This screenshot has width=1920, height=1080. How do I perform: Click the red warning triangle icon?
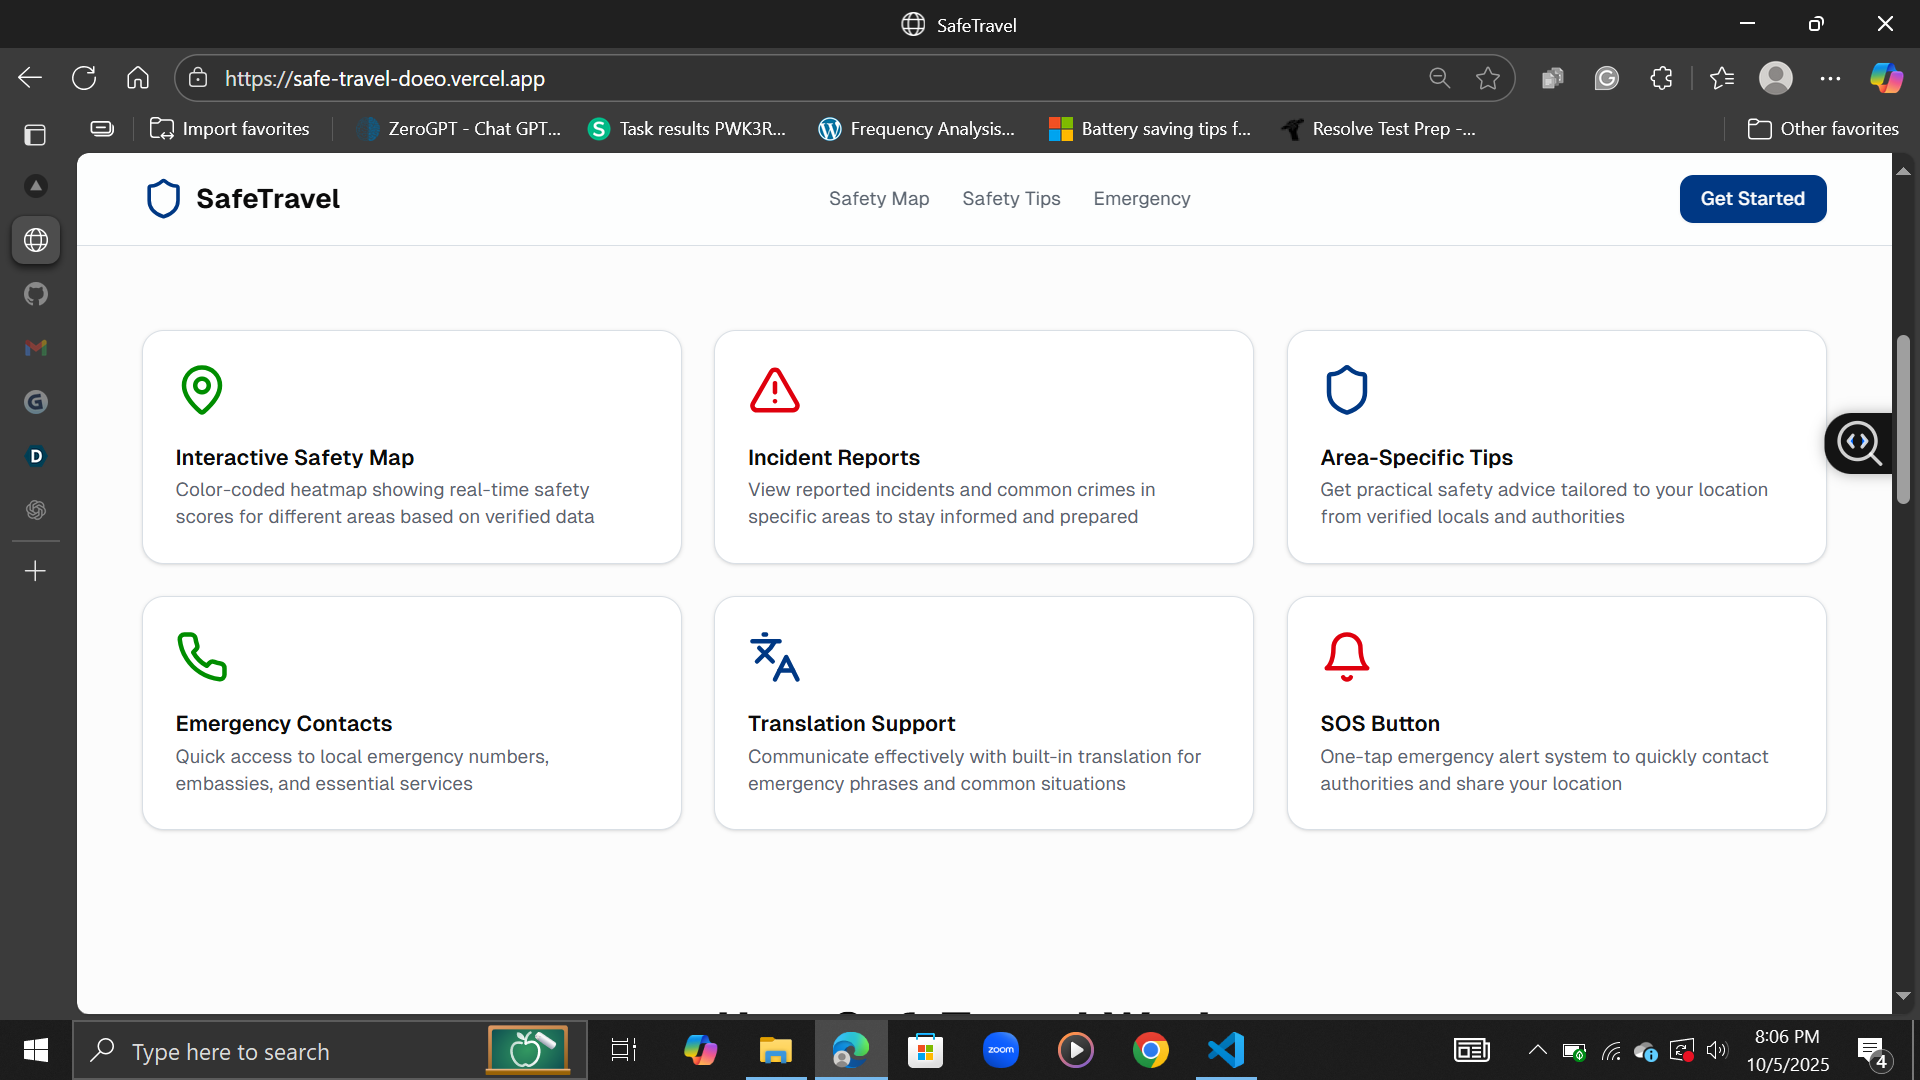pos(774,390)
